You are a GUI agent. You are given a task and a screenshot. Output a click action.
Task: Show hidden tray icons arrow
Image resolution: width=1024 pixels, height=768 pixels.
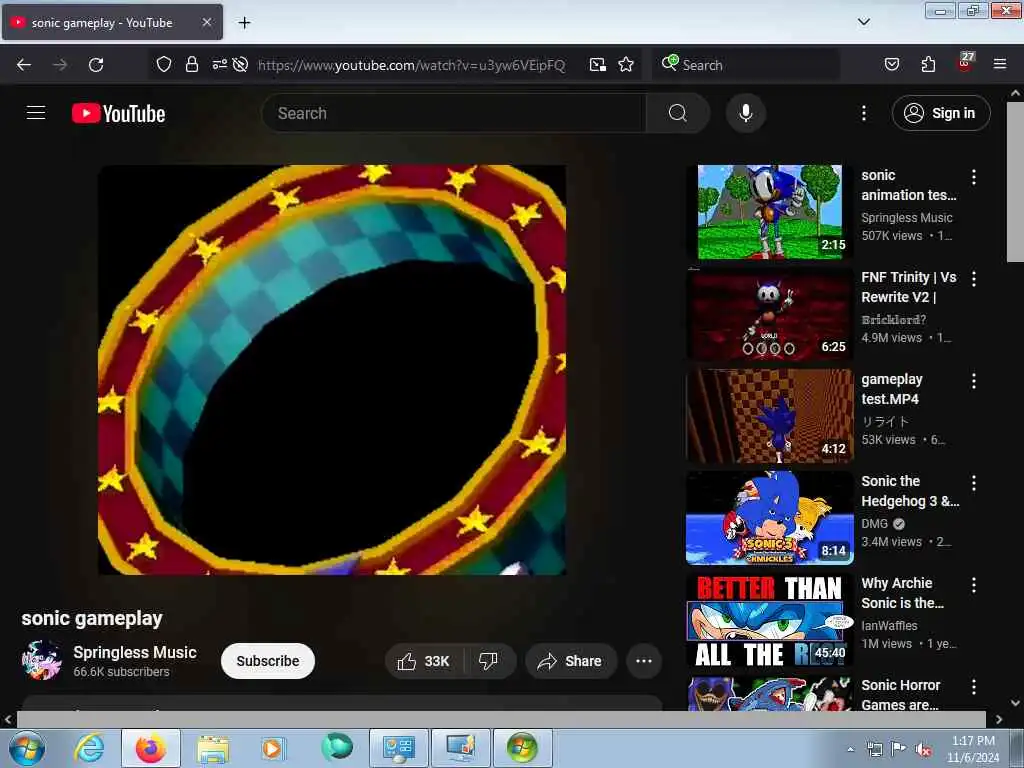pyautogui.click(x=850, y=749)
